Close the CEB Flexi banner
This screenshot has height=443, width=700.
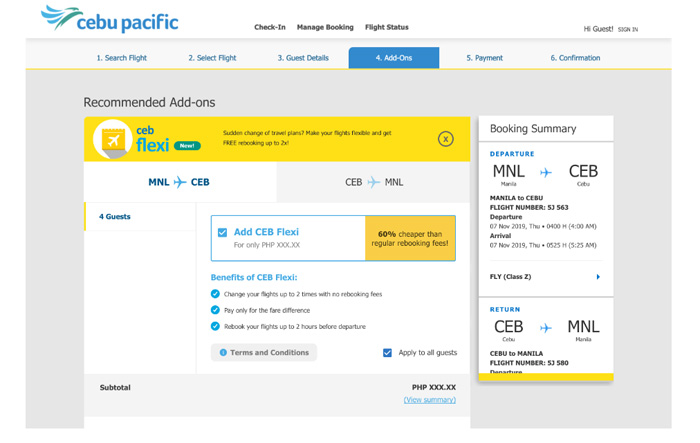pyautogui.click(x=445, y=139)
